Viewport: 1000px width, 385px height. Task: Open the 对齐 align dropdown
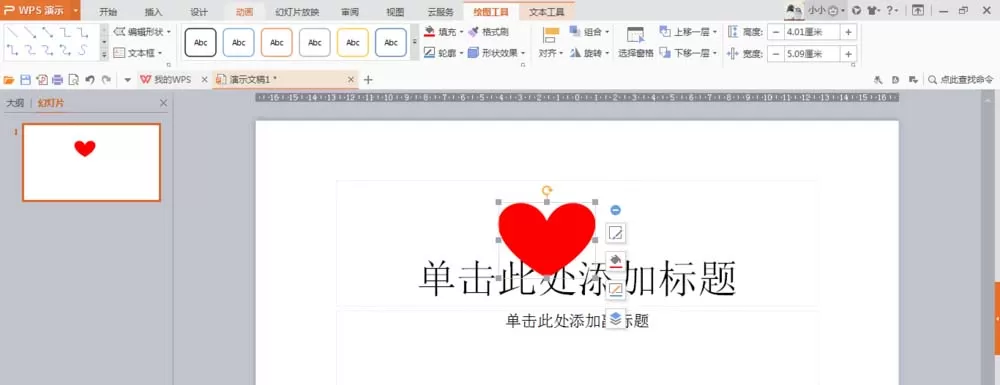point(551,43)
